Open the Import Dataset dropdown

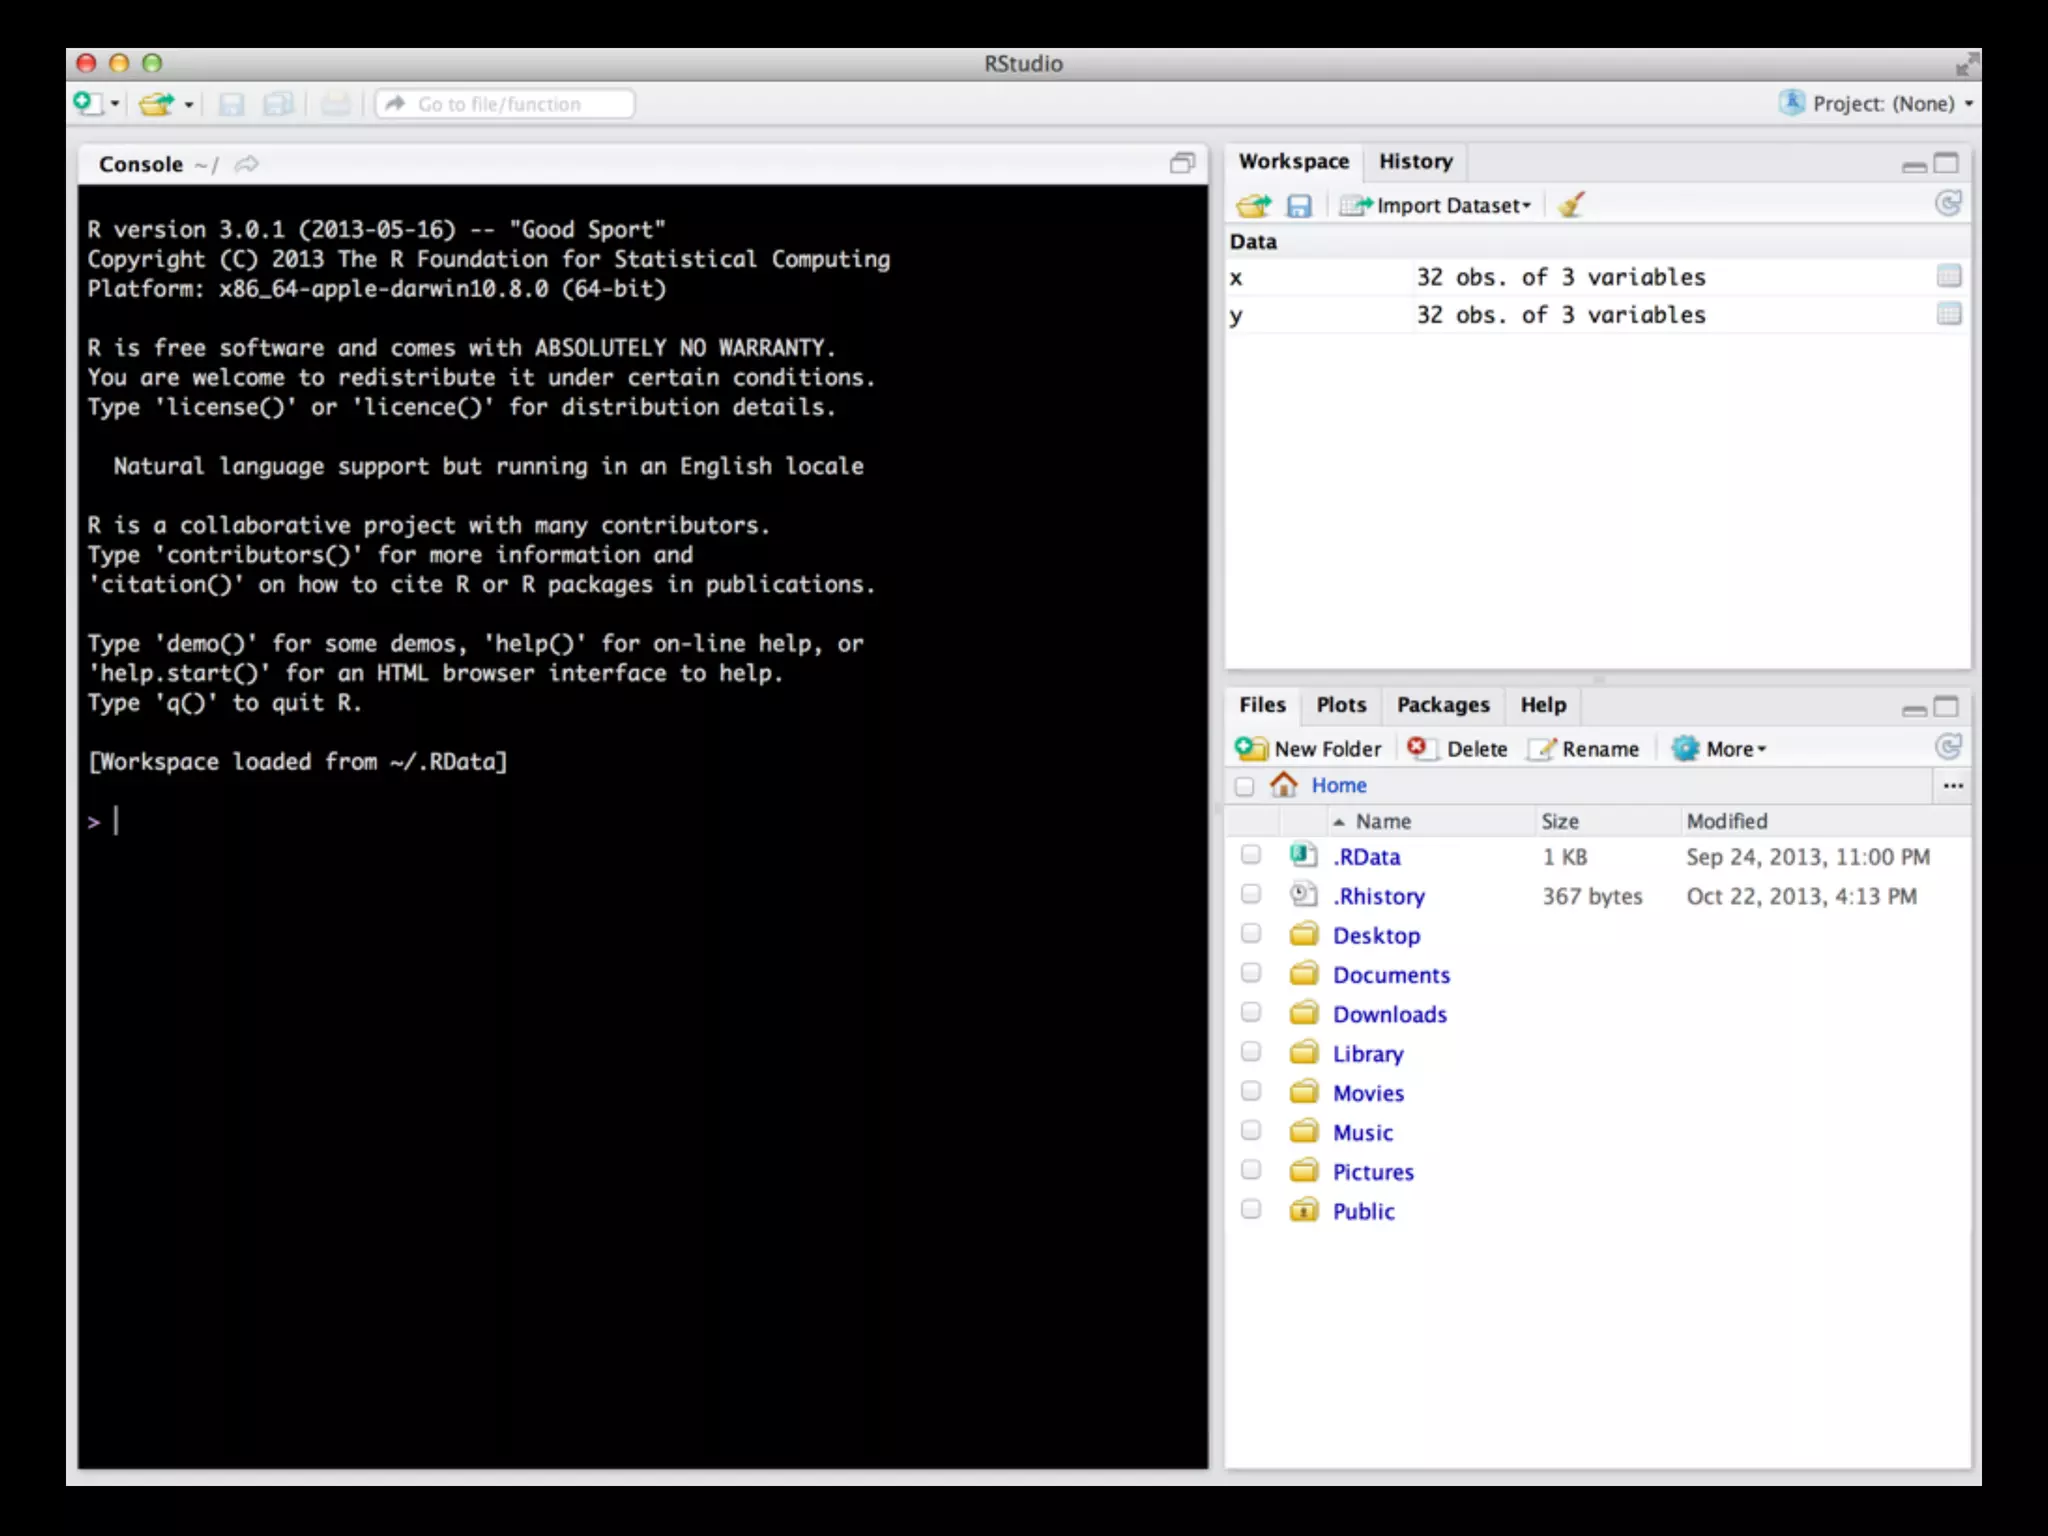click(1436, 205)
